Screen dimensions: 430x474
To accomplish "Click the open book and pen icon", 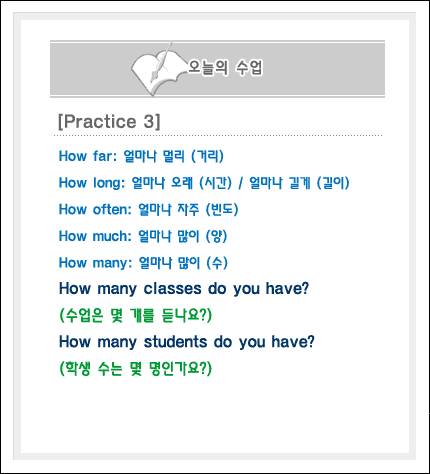I will [157, 70].
